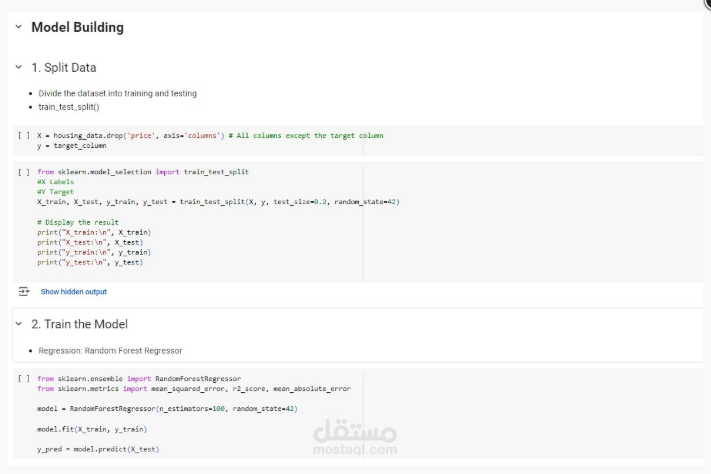Click the Show hidden output link
Image resolution: width=711 pixels, height=474 pixels.
tap(73, 292)
